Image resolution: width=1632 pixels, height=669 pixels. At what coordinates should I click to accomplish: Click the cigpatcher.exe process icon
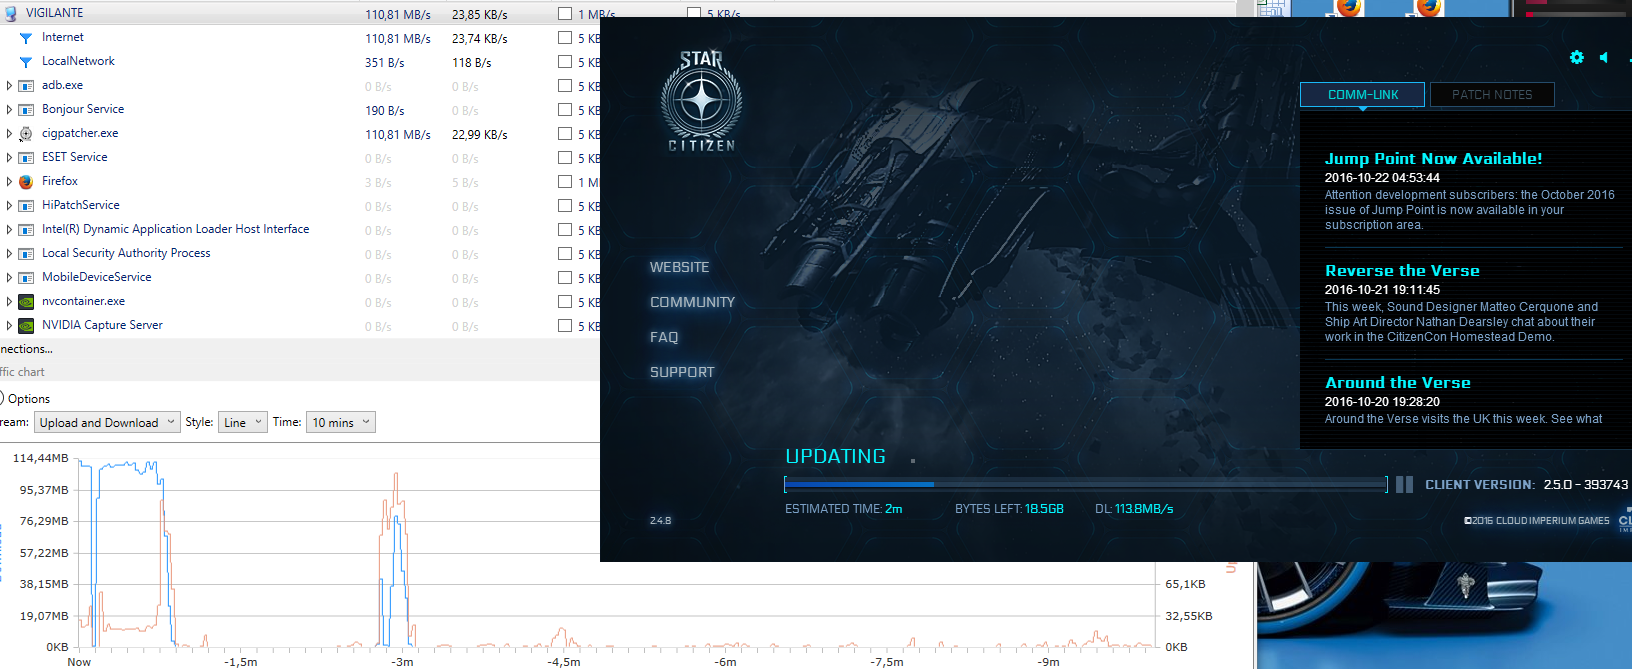pos(26,134)
